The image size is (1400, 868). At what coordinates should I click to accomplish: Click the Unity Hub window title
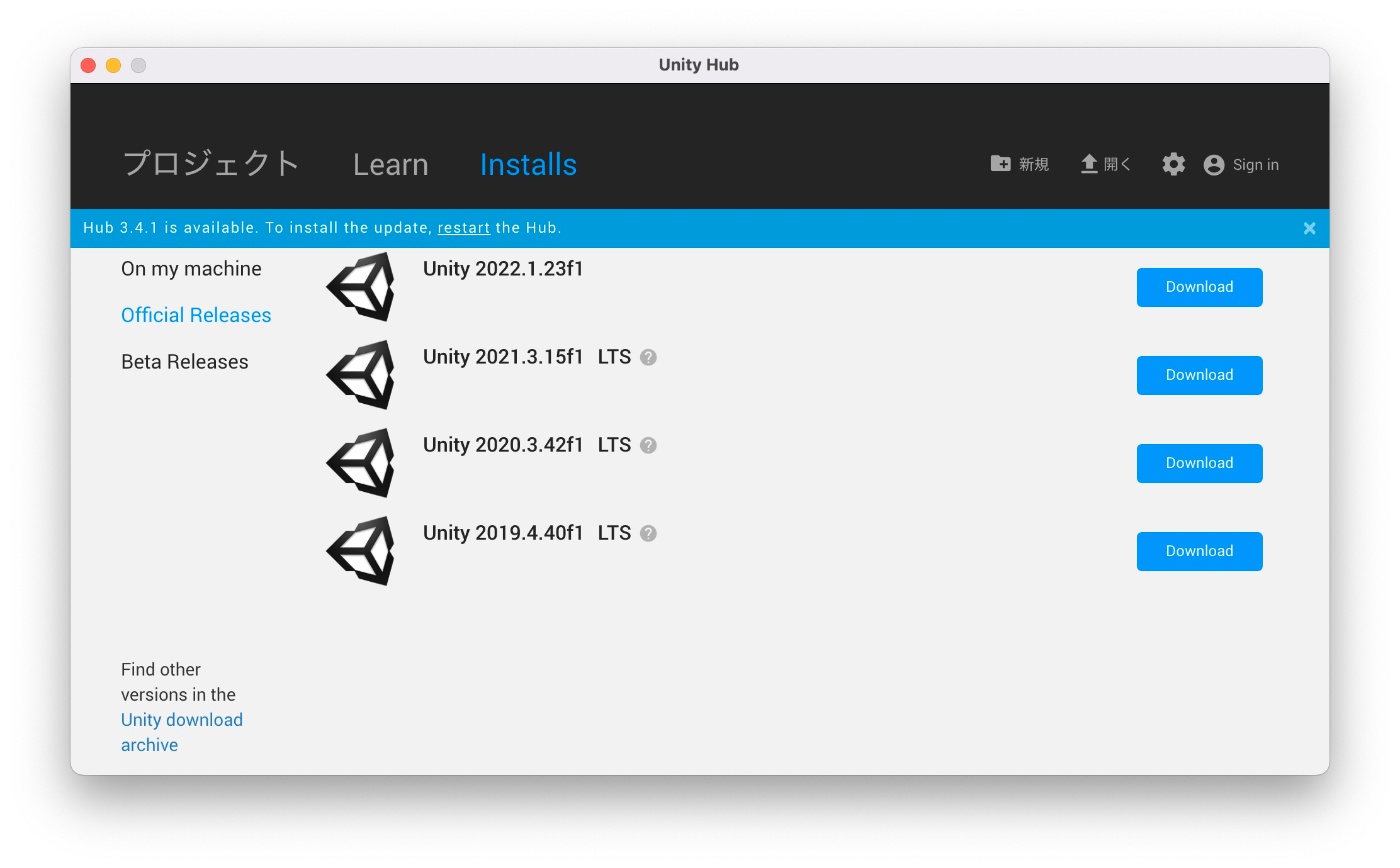coord(699,65)
